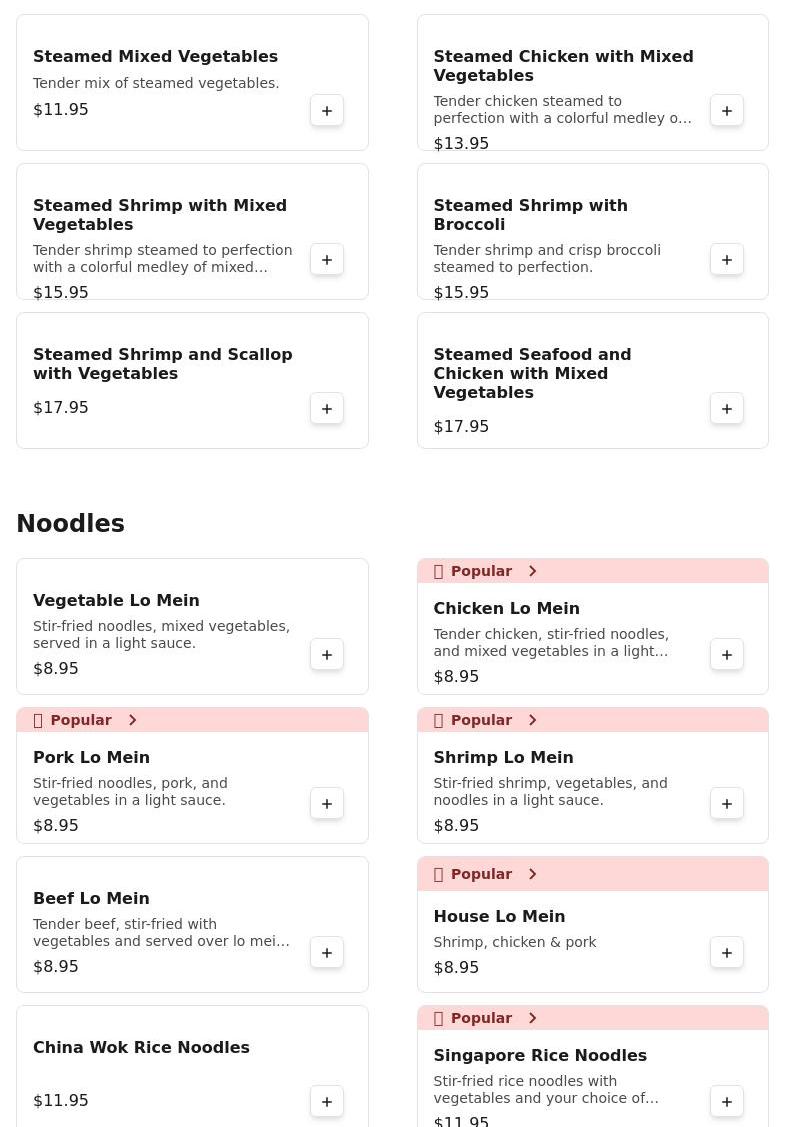Add Beef Lo Mein to order
Viewport: 785px width, 1127px height.
(327, 952)
